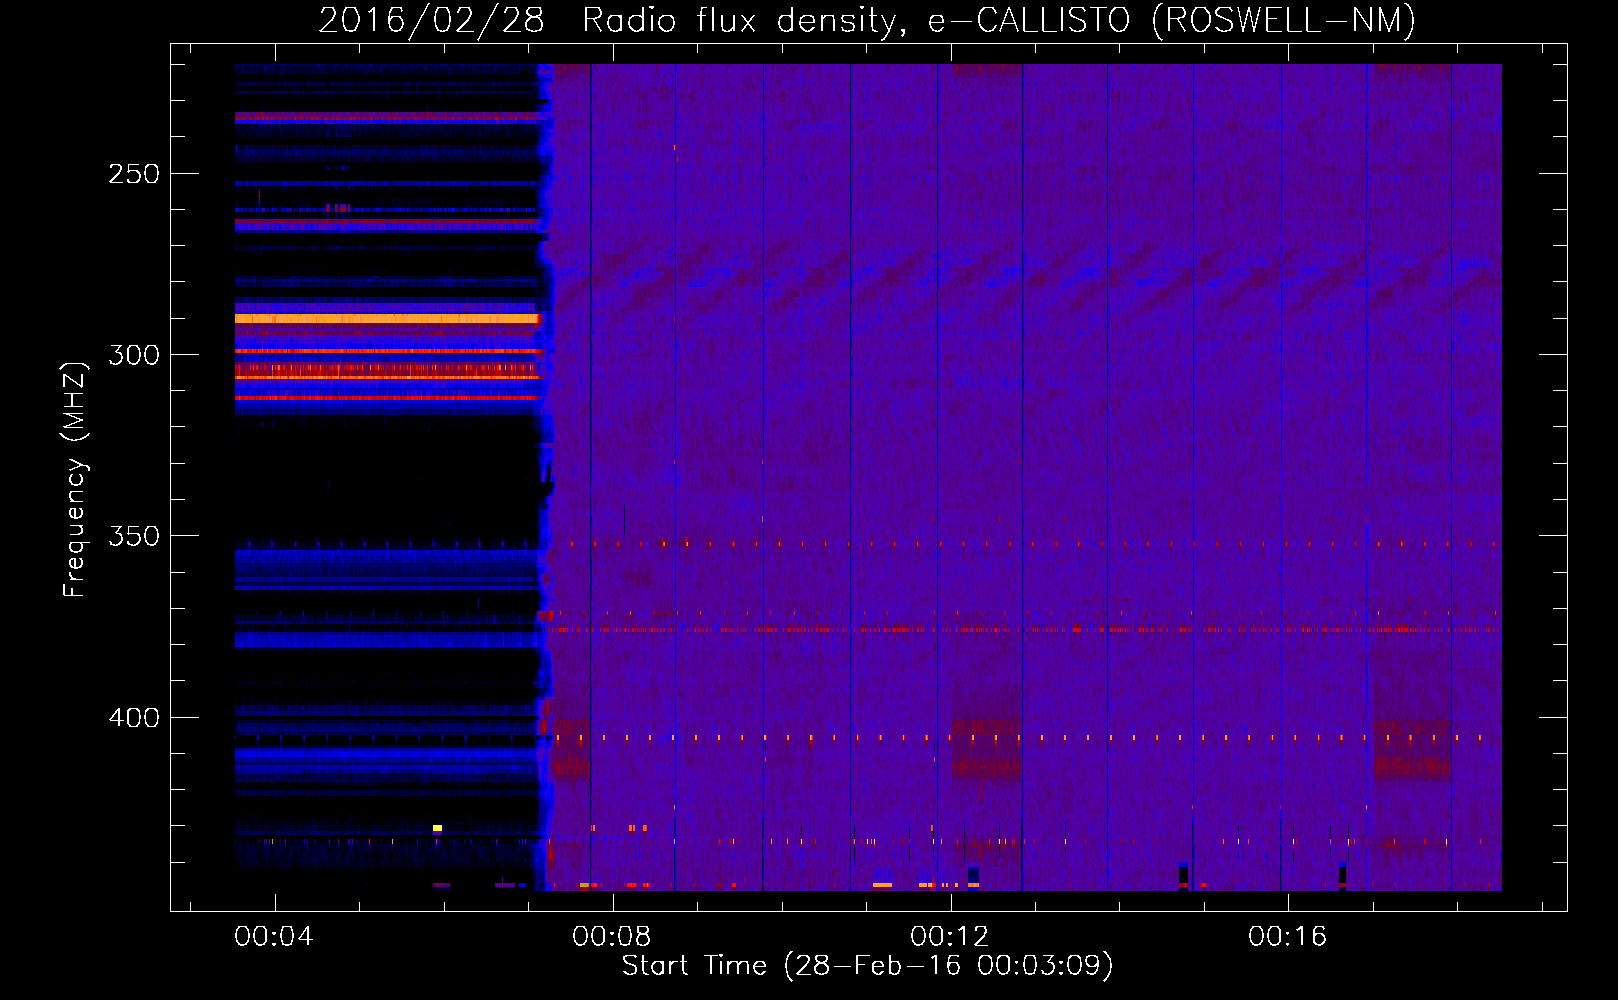The width and height of the screenshot is (1618, 1000).
Task: Click the 250 frequency tick label
Action: (x=134, y=174)
